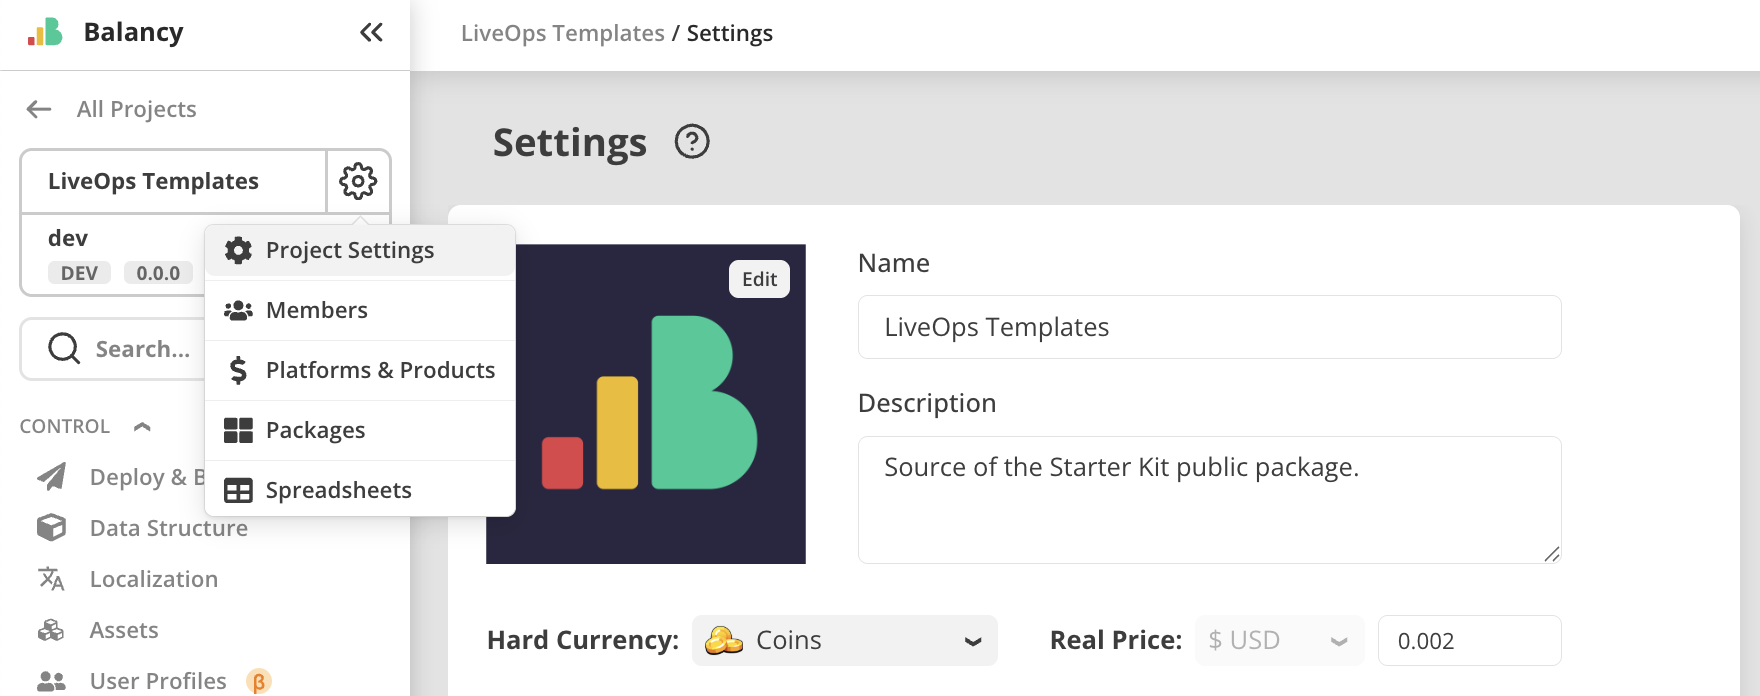Click the Balancy logo icon
This screenshot has width=1760, height=696.
42,31
